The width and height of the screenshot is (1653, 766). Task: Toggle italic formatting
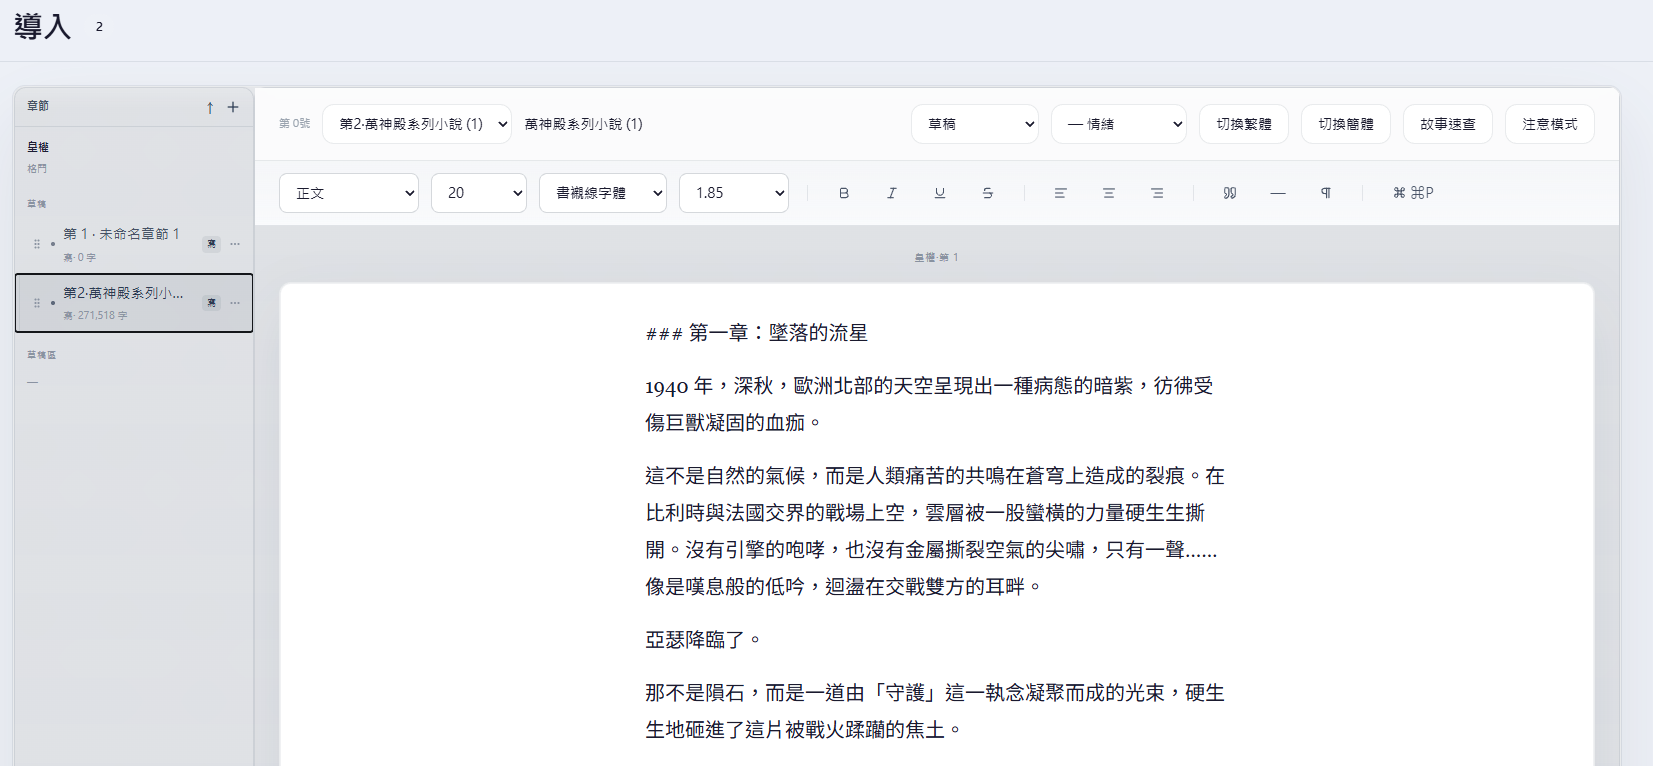[892, 193]
